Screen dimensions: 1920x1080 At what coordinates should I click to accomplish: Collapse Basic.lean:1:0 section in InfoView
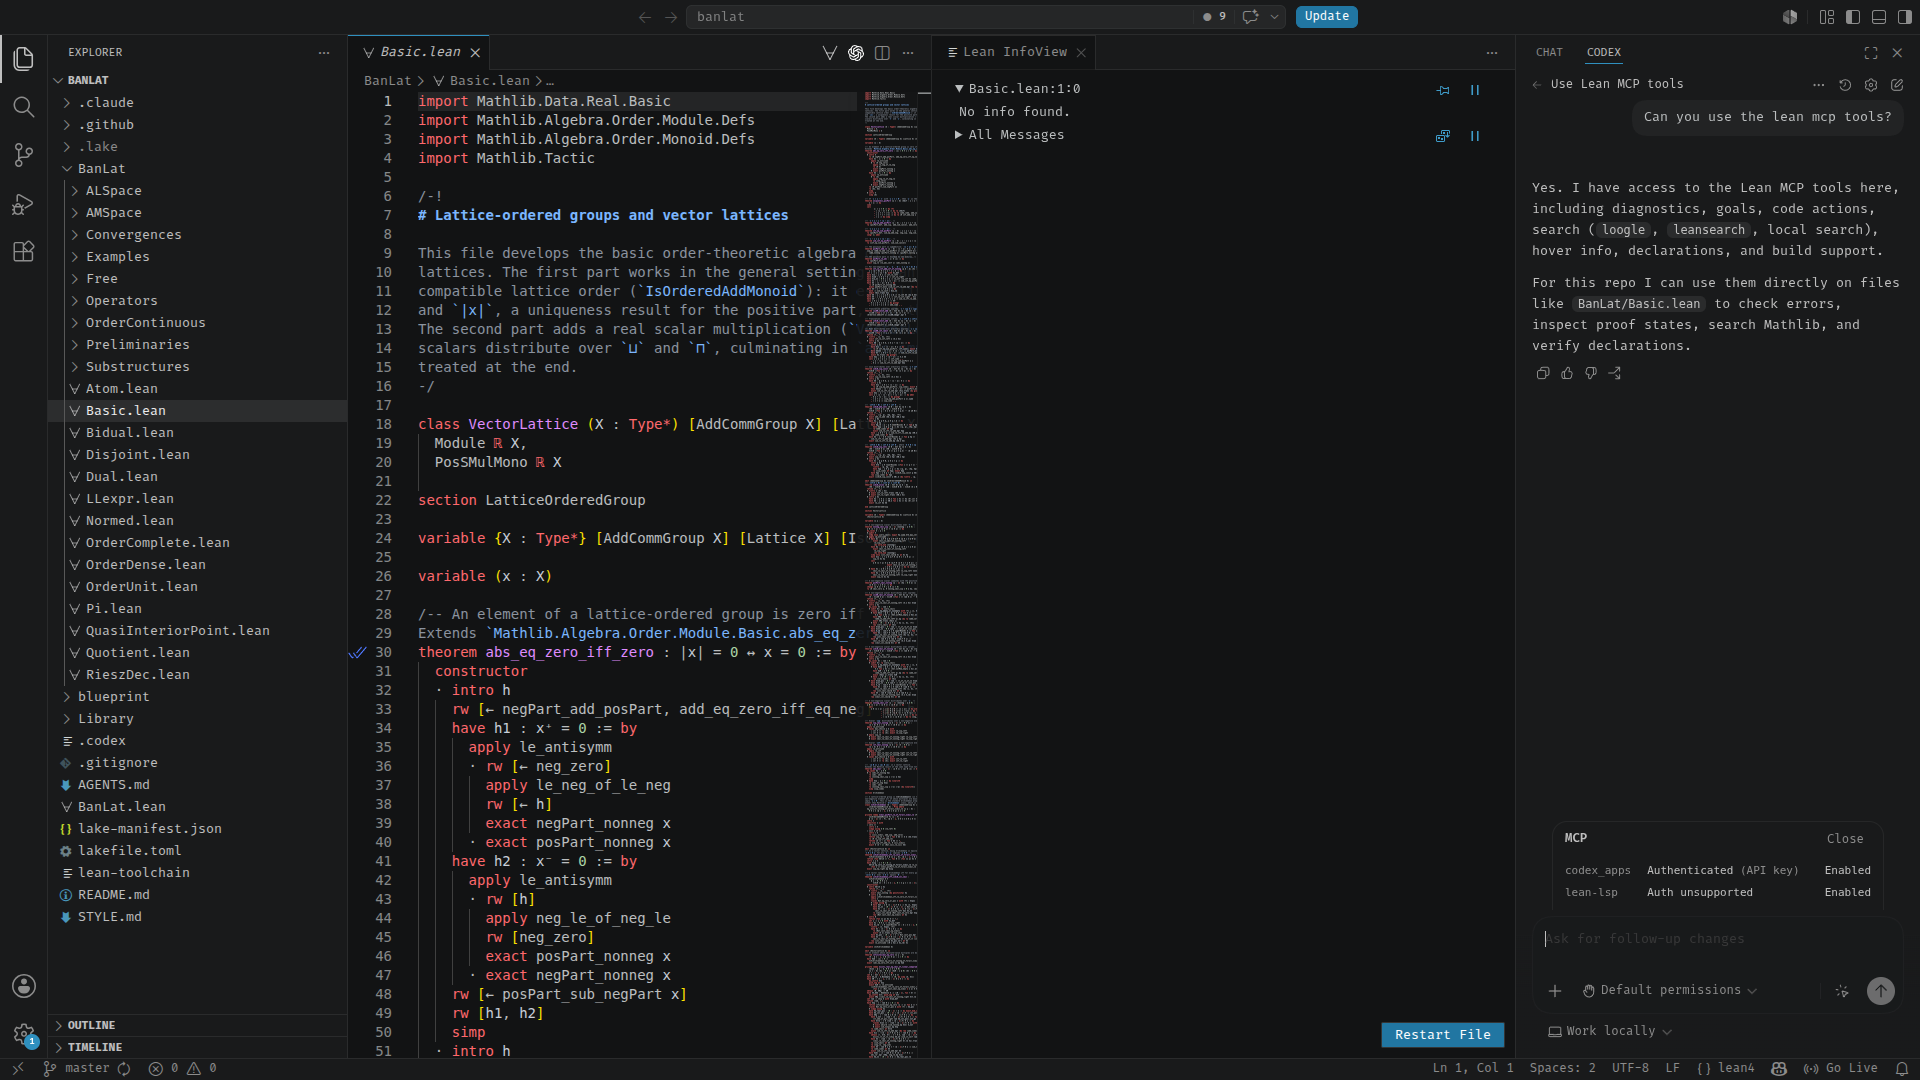click(1019, 89)
